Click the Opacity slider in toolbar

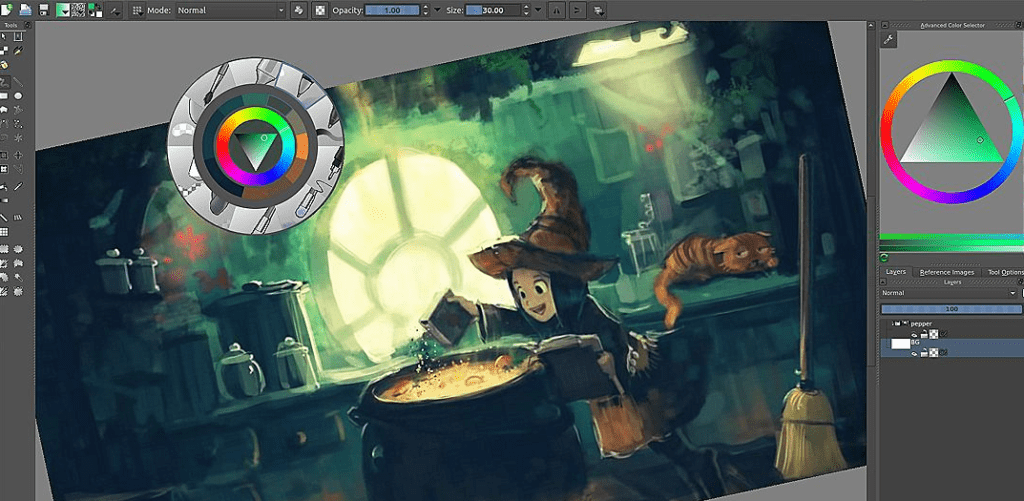pyautogui.click(x=392, y=10)
